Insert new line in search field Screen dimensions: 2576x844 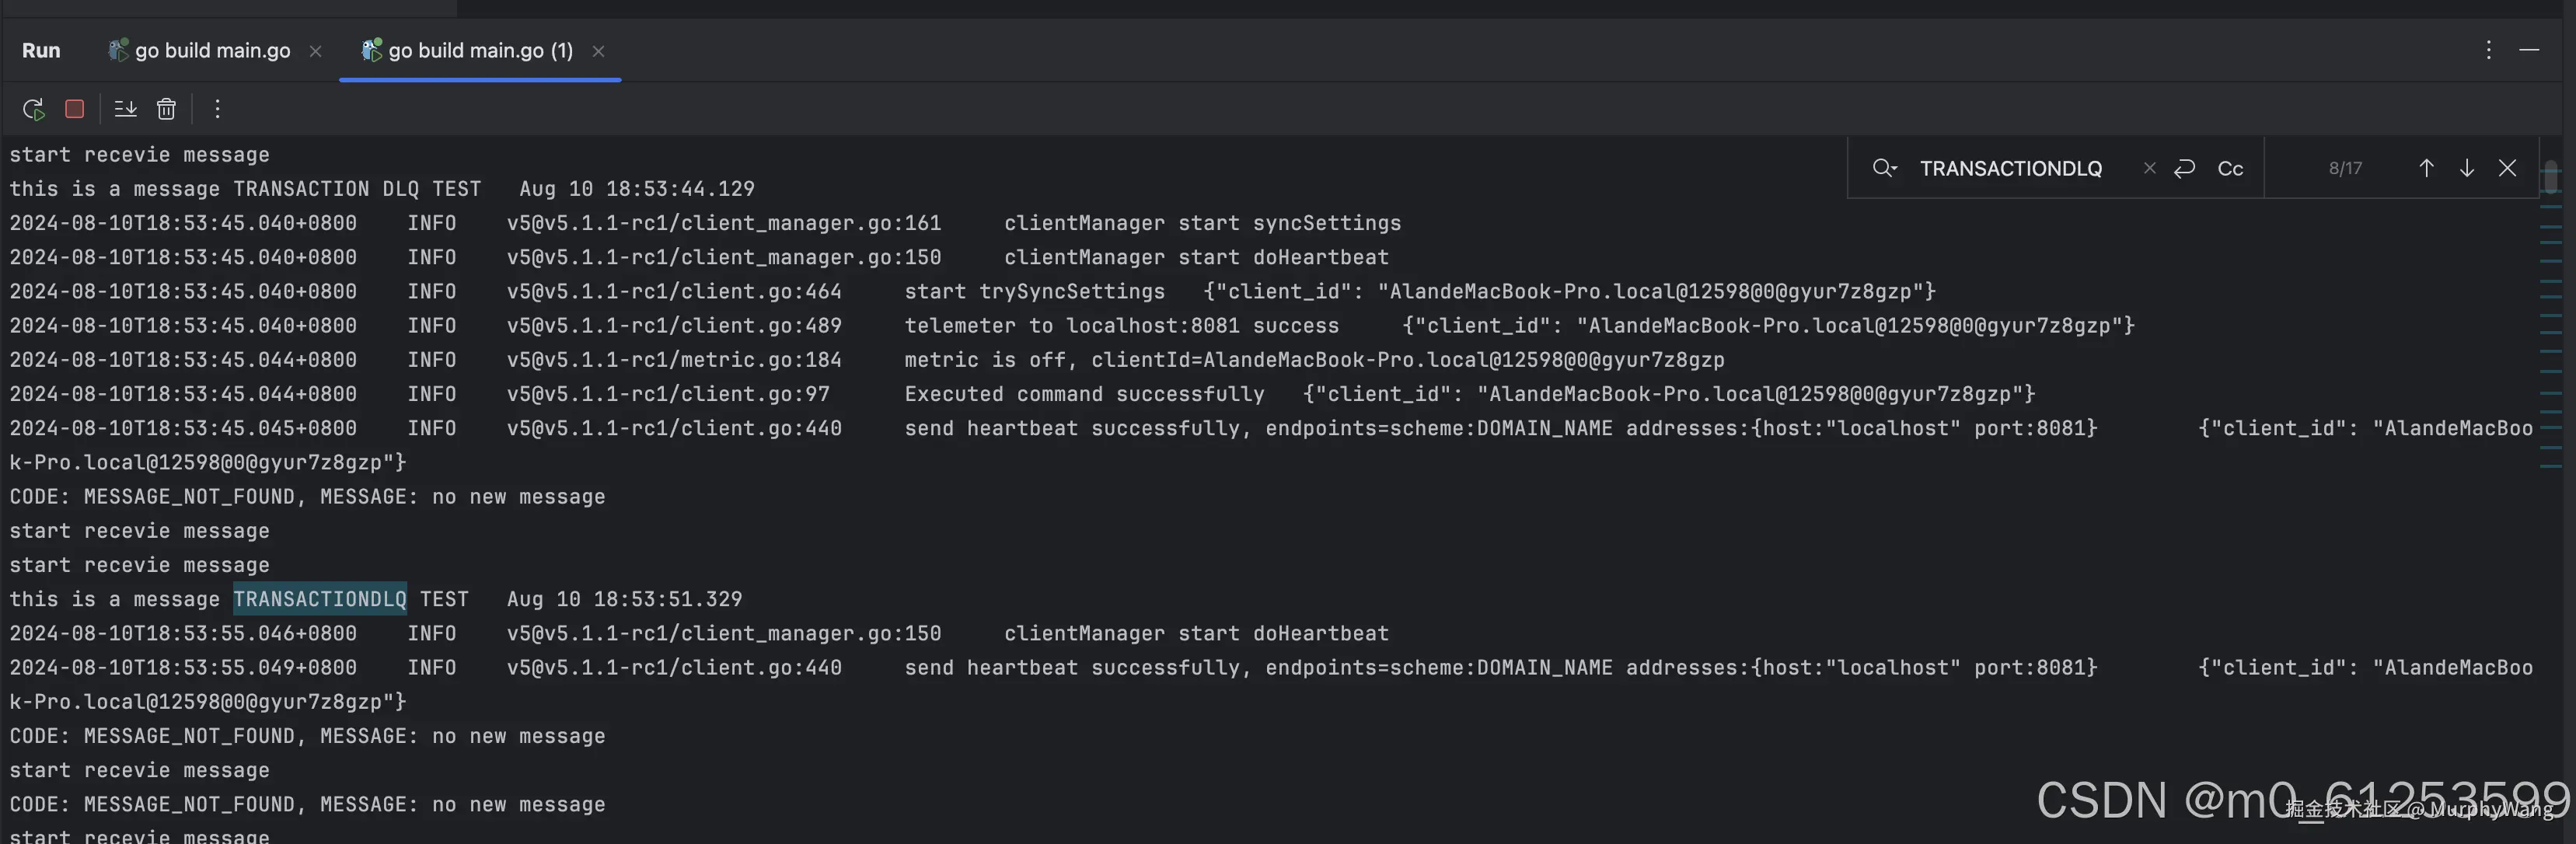point(2184,168)
